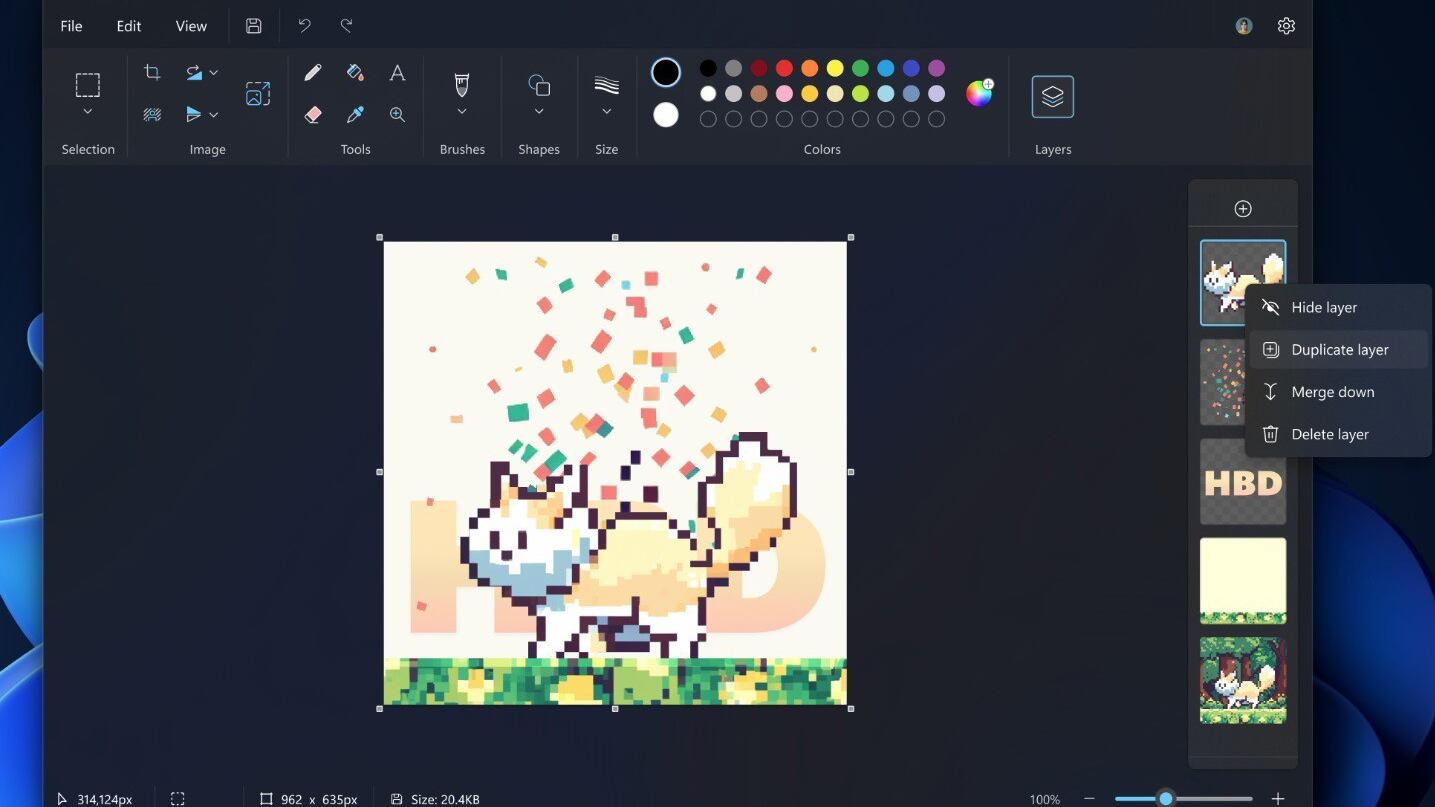
Task: Open the File menu
Action: point(71,26)
